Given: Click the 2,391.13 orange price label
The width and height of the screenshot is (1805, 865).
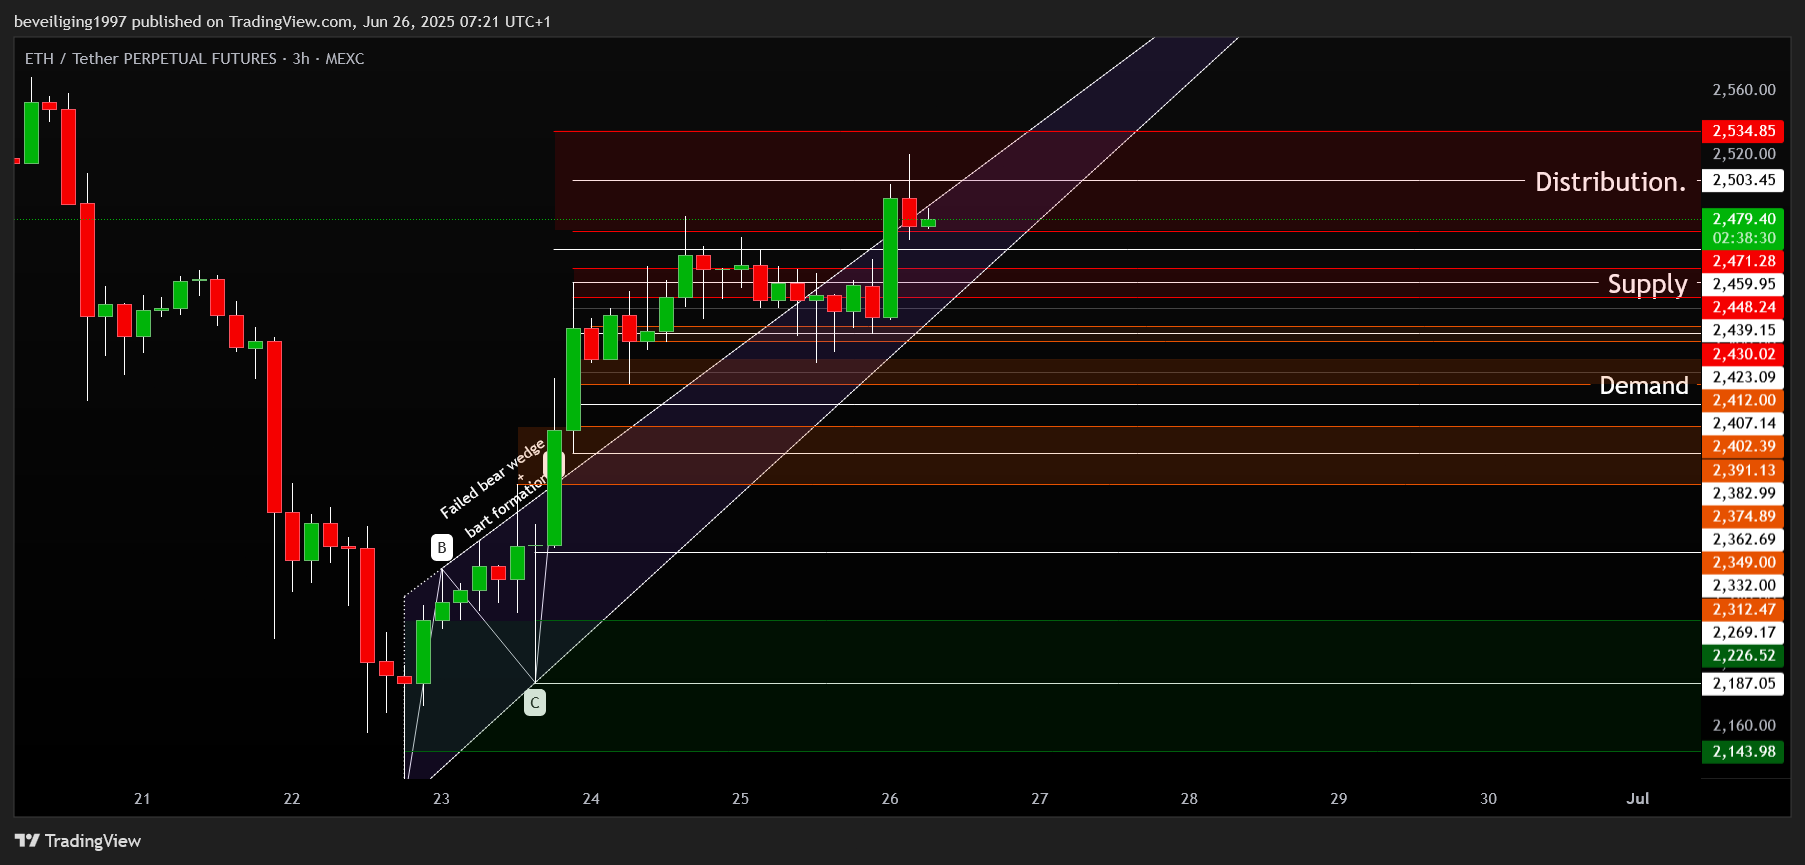Looking at the screenshot, I should [x=1743, y=470].
